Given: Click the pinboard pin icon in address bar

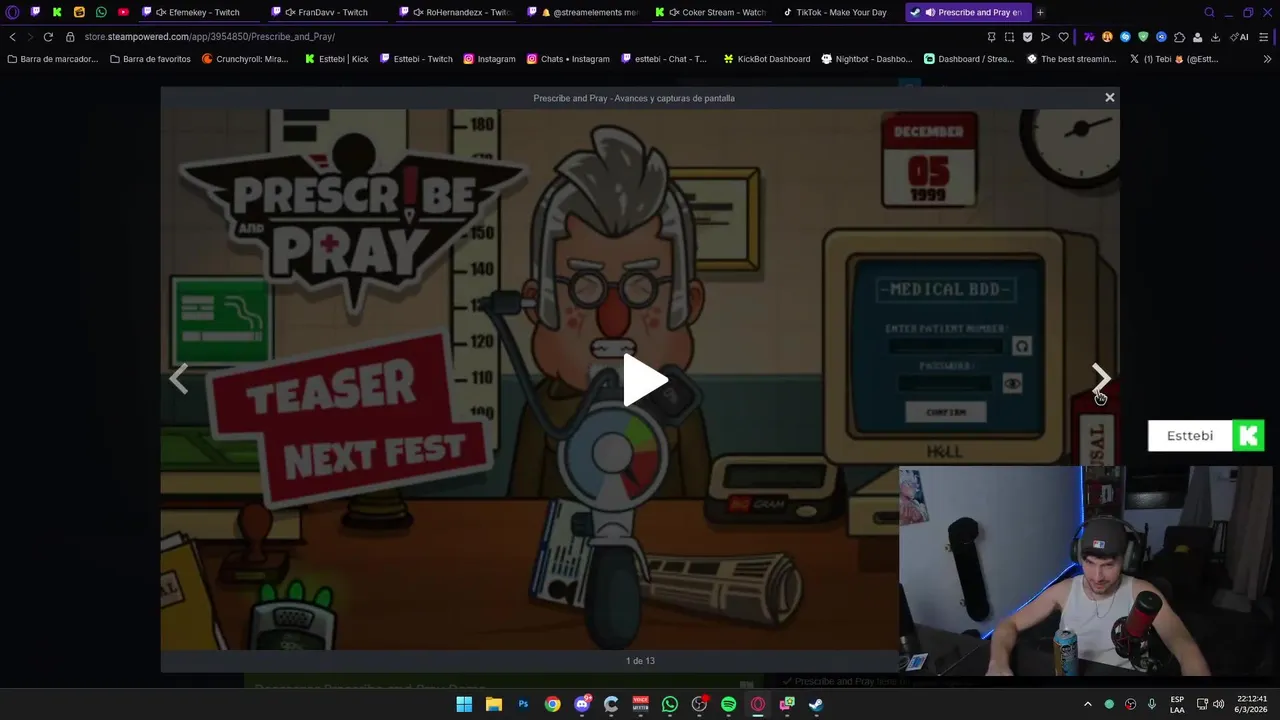Looking at the screenshot, I should (991, 37).
